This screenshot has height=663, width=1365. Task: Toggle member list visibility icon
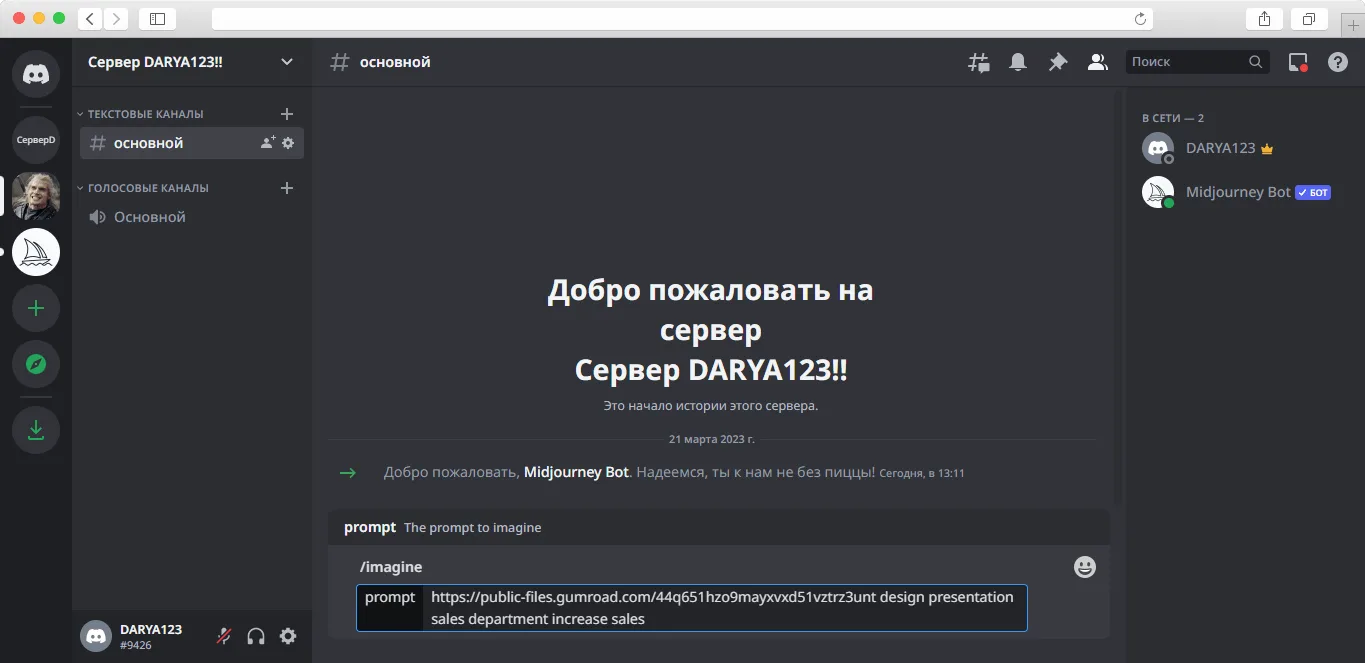pyautogui.click(x=1097, y=62)
